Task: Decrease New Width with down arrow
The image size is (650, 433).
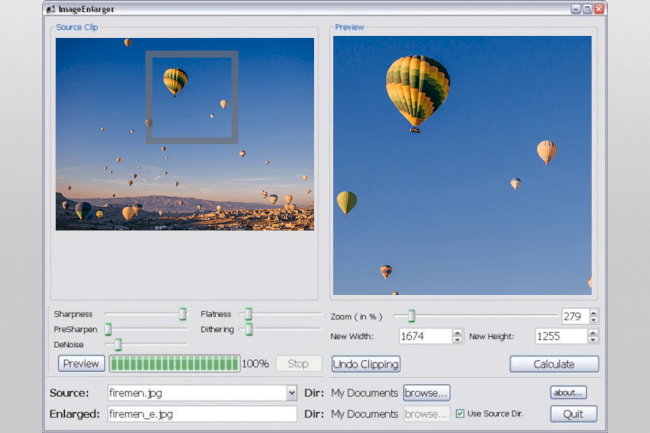Action: click(x=457, y=340)
